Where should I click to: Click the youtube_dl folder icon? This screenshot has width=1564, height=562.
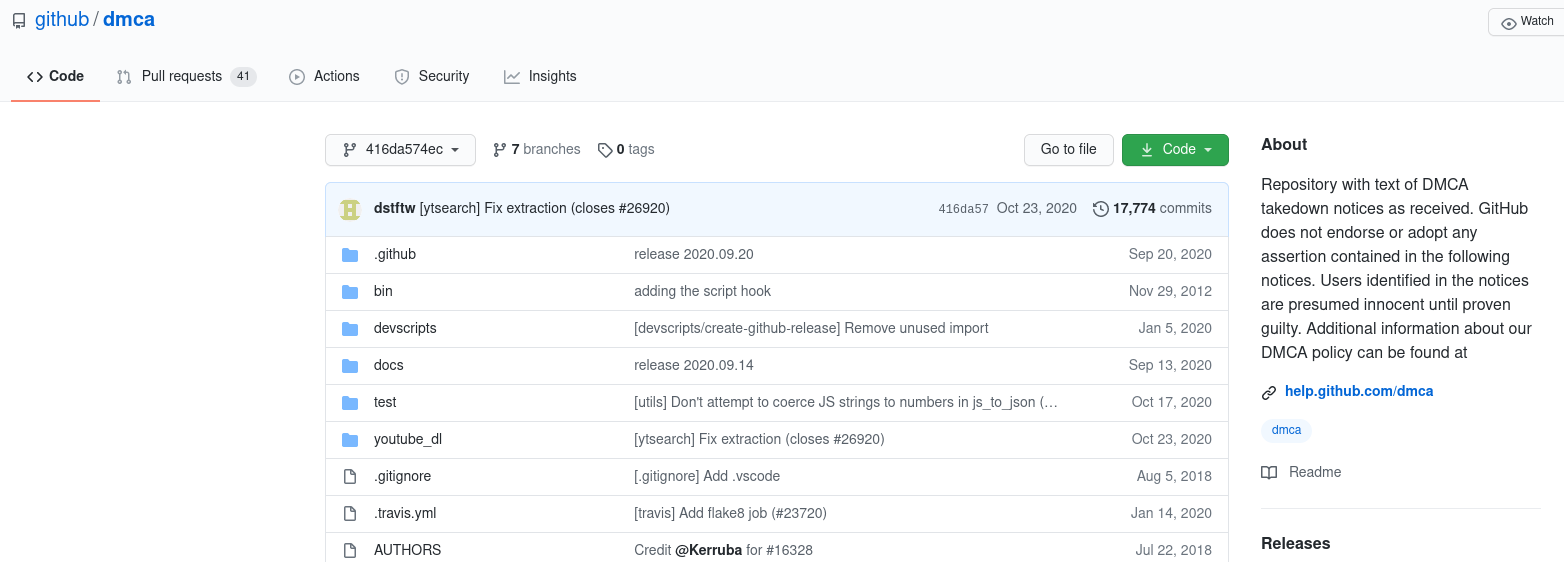[350, 439]
